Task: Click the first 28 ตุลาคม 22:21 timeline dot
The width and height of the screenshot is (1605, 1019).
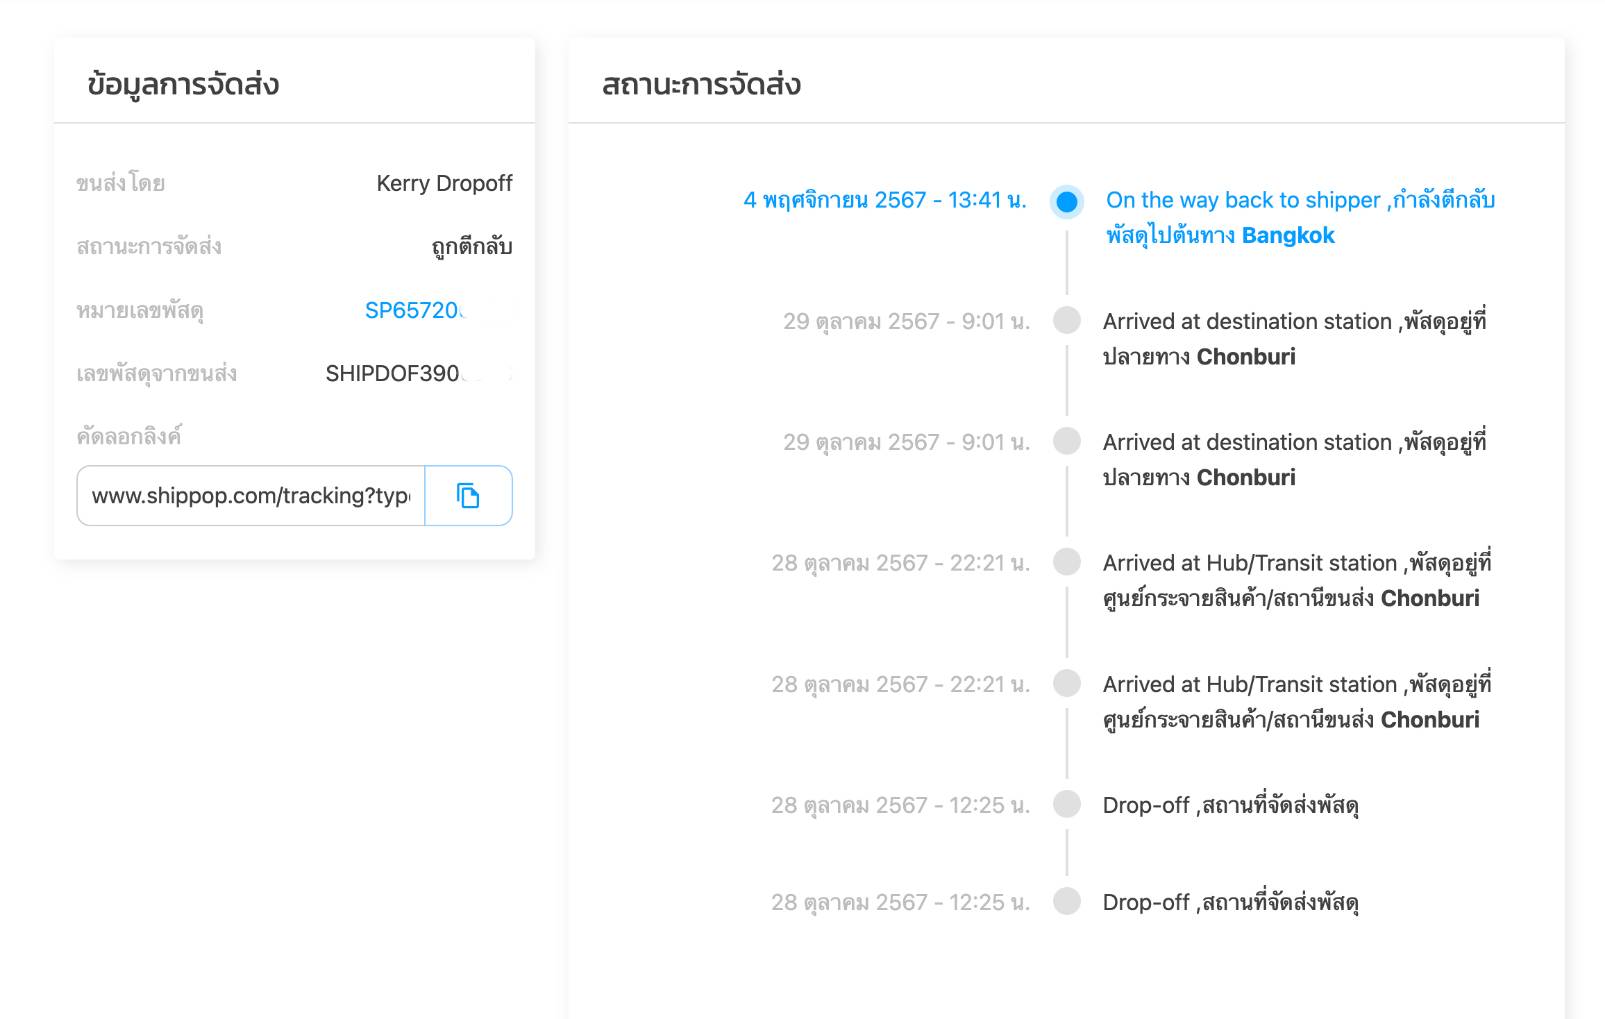Action: (x=1067, y=562)
